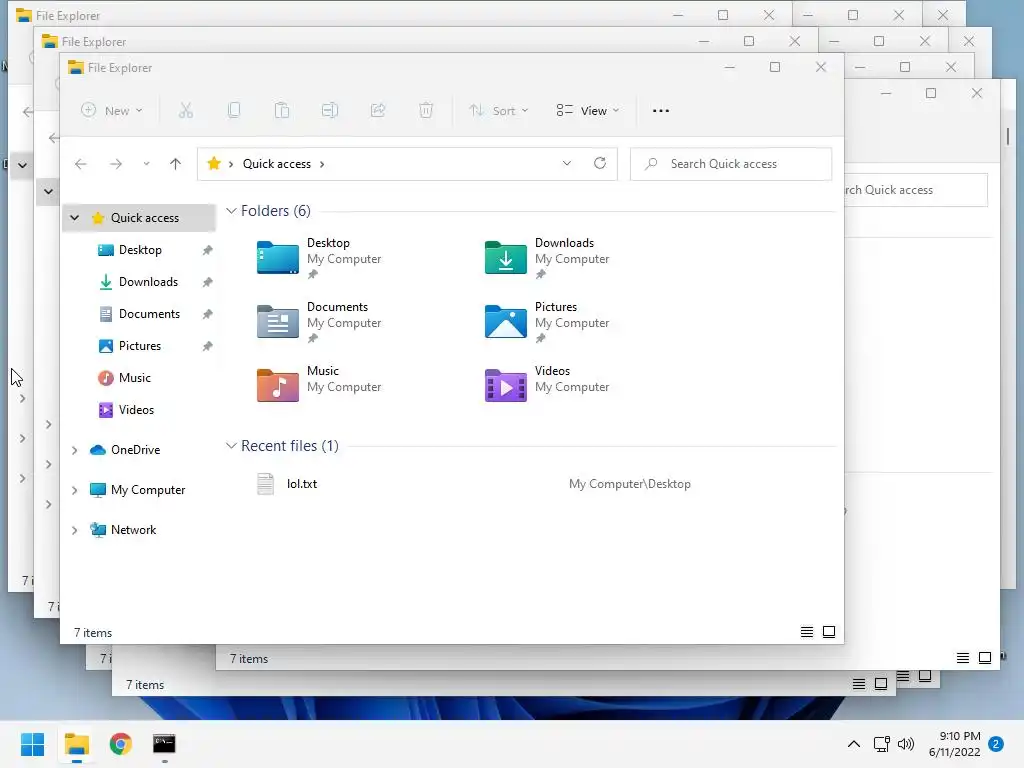The height and width of the screenshot is (768, 1024).
Task: Refresh the Quick access view
Action: click(600, 163)
